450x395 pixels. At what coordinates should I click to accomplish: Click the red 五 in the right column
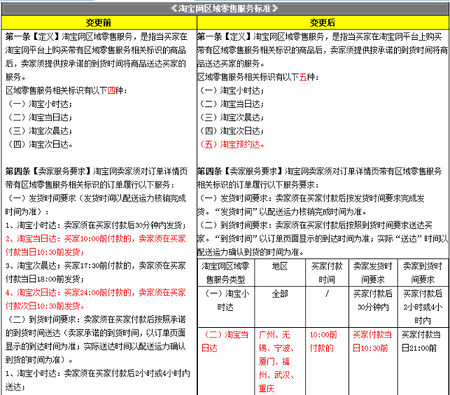[x=303, y=77]
